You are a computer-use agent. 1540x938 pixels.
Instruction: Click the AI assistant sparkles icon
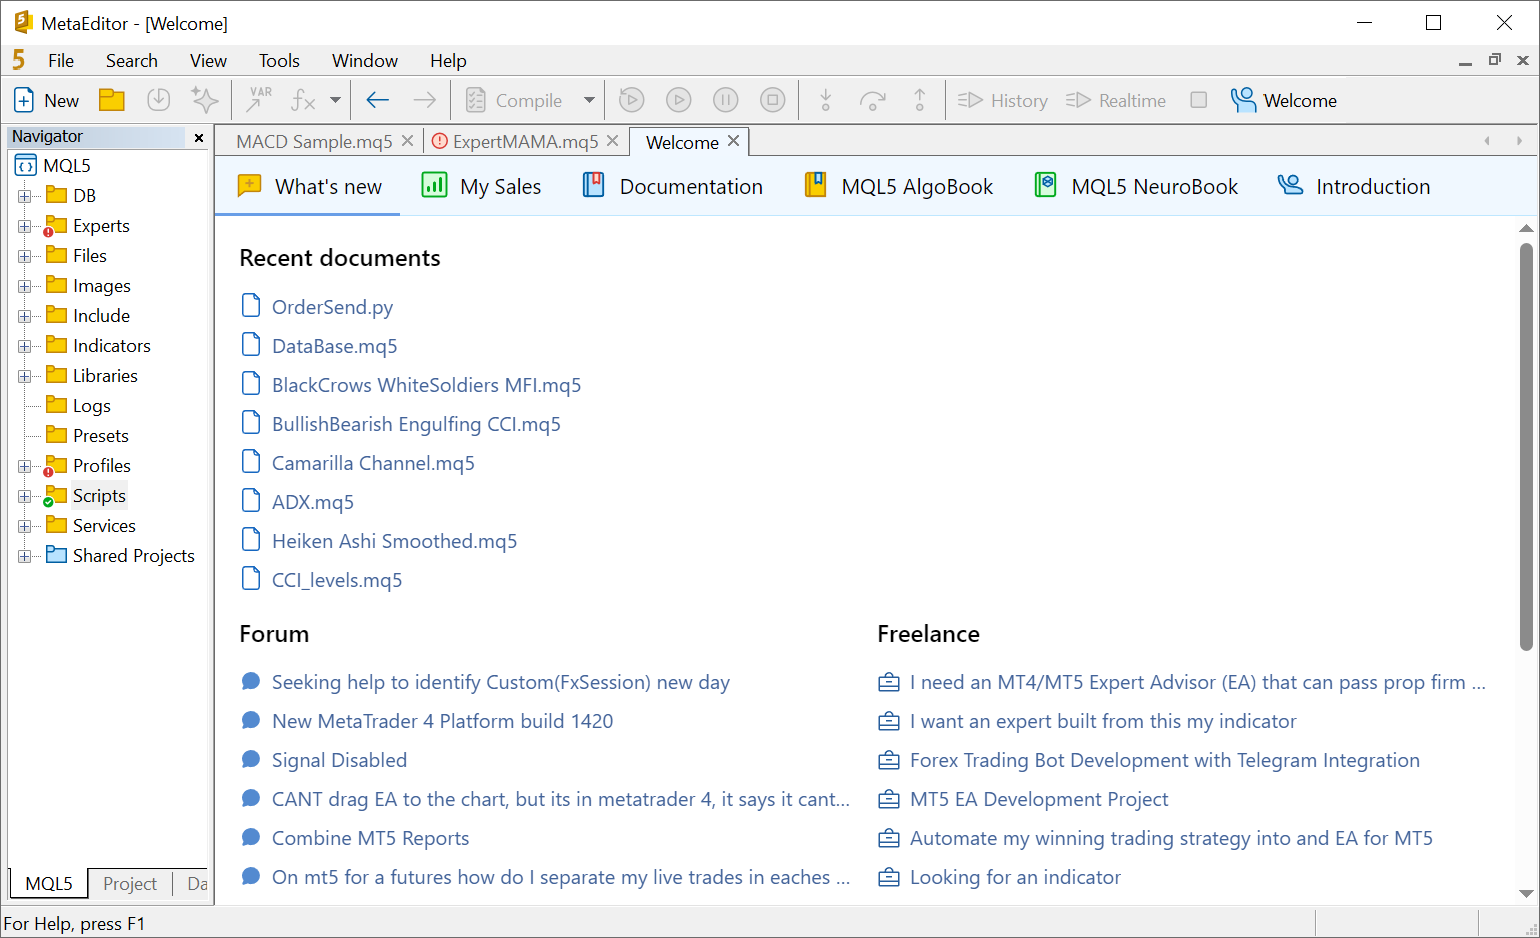[x=204, y=99]
